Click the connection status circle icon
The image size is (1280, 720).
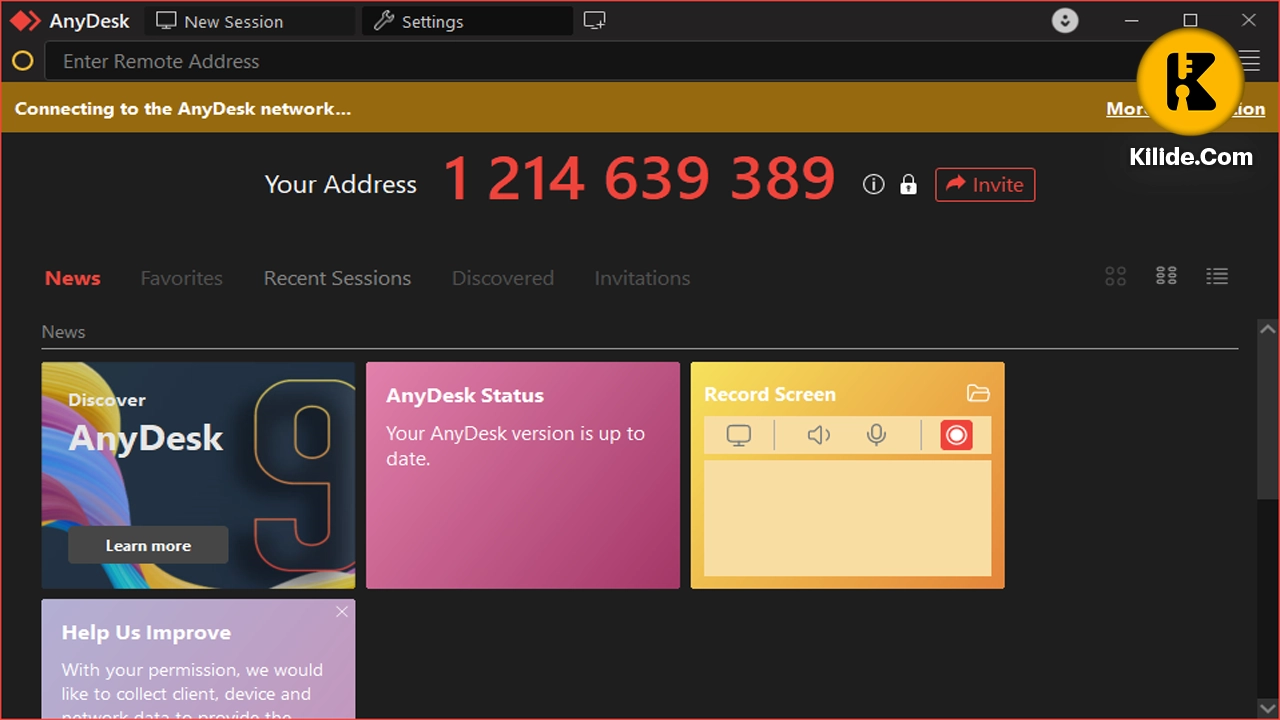coord(22,62)
